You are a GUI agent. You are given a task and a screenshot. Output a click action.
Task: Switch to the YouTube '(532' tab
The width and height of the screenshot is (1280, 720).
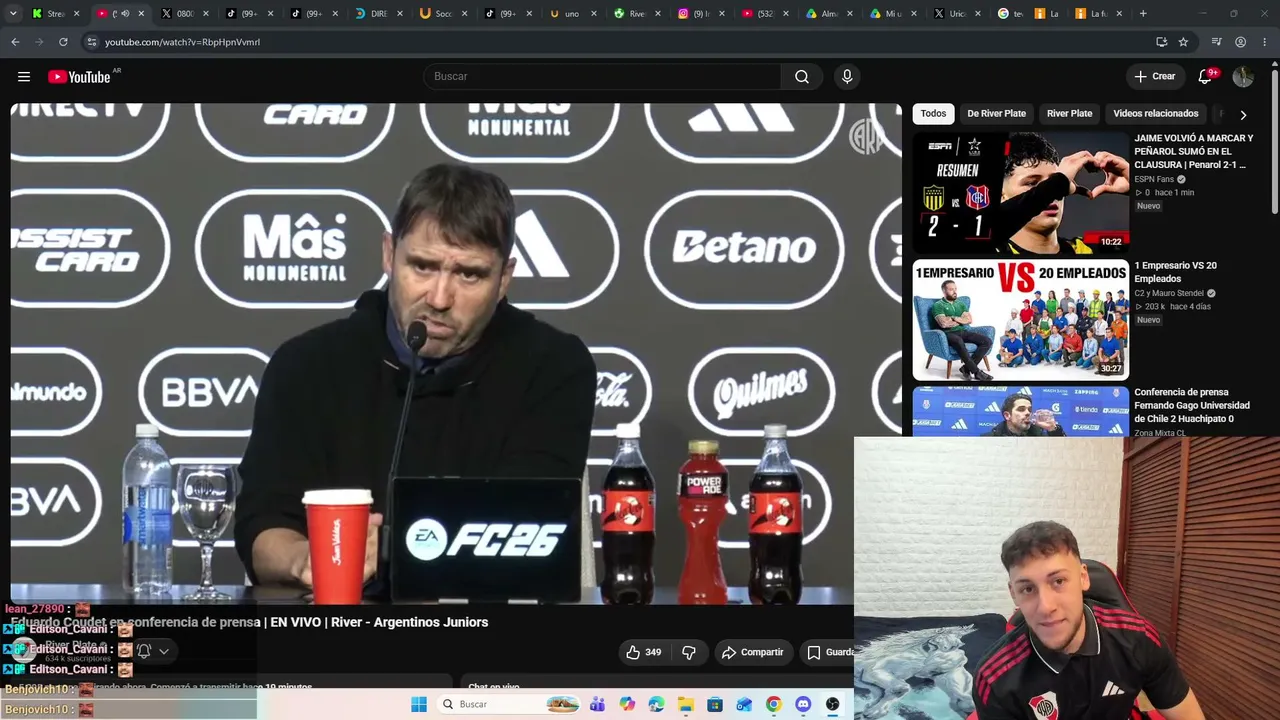click(x=766, y=14)
